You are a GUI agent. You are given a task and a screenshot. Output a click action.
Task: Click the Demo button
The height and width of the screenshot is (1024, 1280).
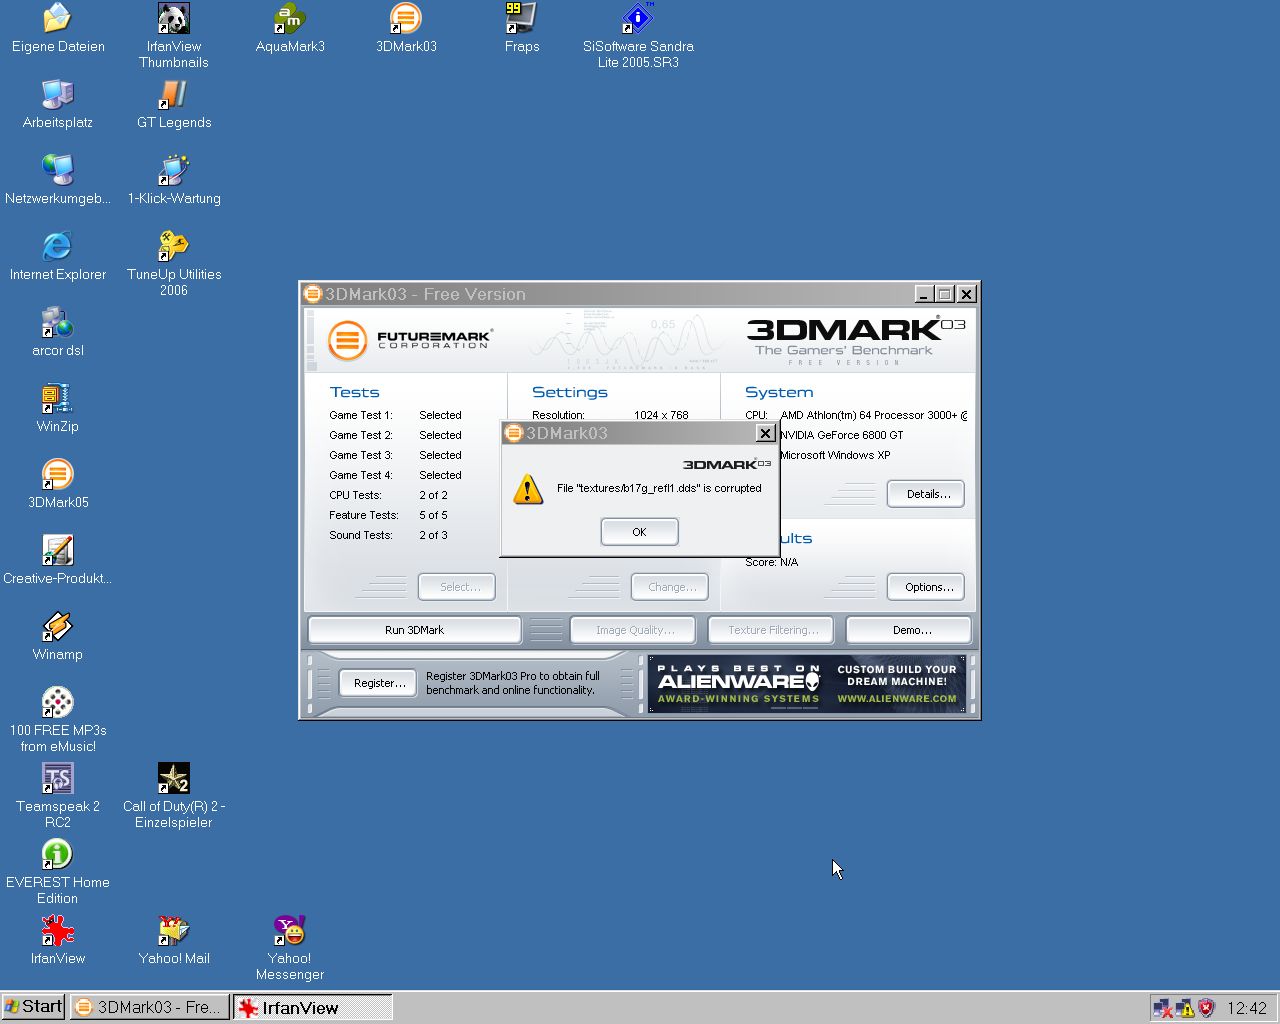coord(908,630)
